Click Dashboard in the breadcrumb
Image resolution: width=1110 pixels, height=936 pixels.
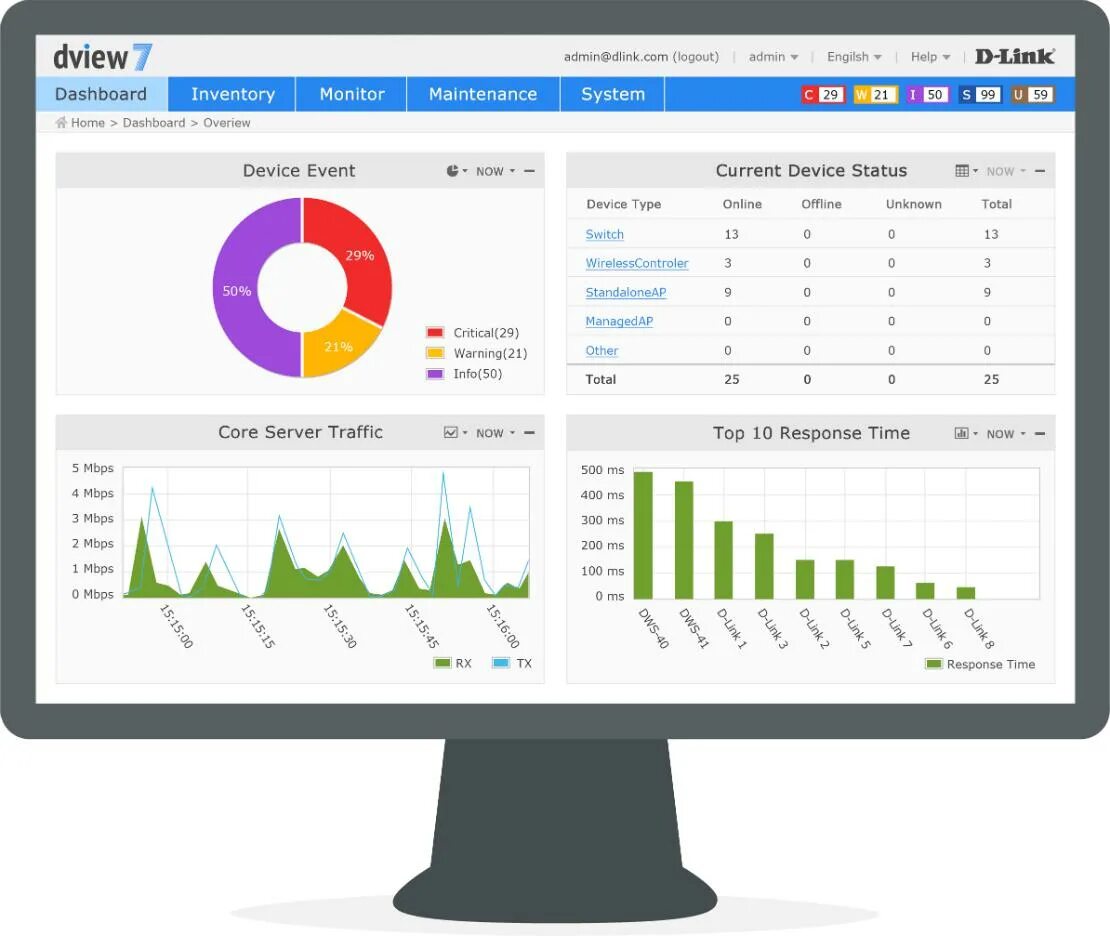tap(154, 122)
